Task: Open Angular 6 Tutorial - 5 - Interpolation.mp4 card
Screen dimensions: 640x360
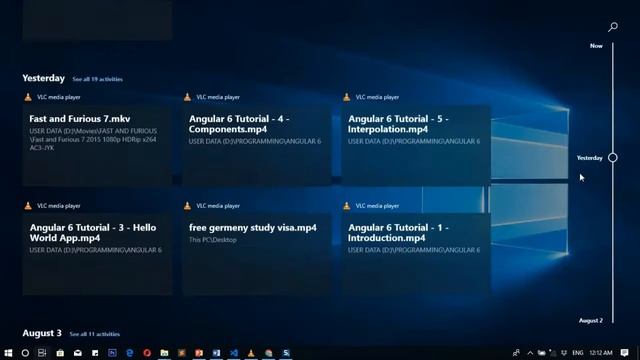Action: (x=416, y=145)
